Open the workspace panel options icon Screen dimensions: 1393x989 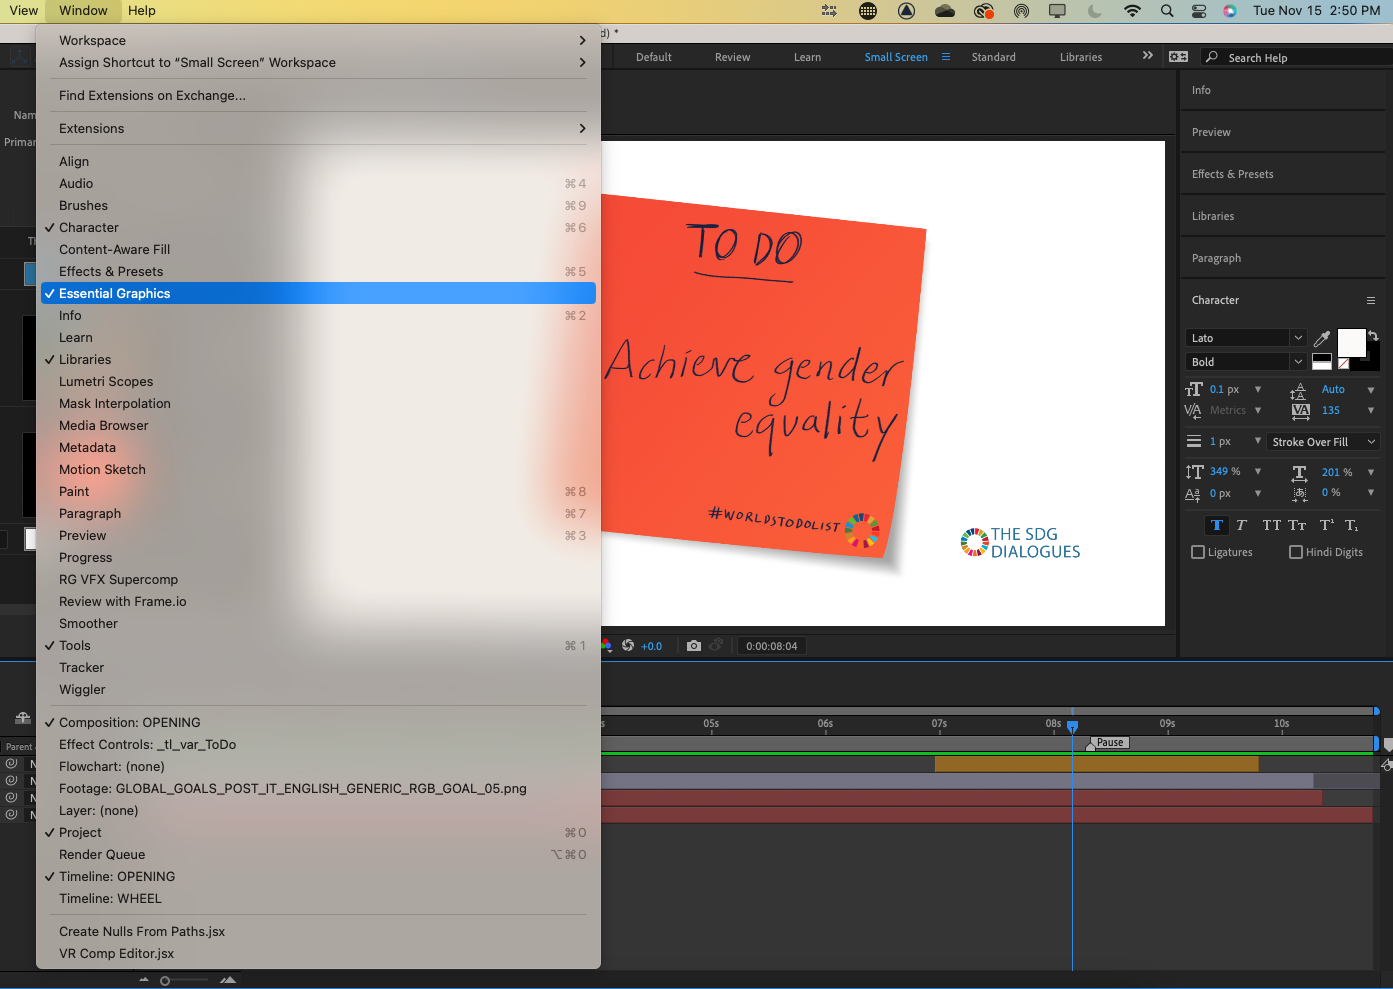point(1179,57)
